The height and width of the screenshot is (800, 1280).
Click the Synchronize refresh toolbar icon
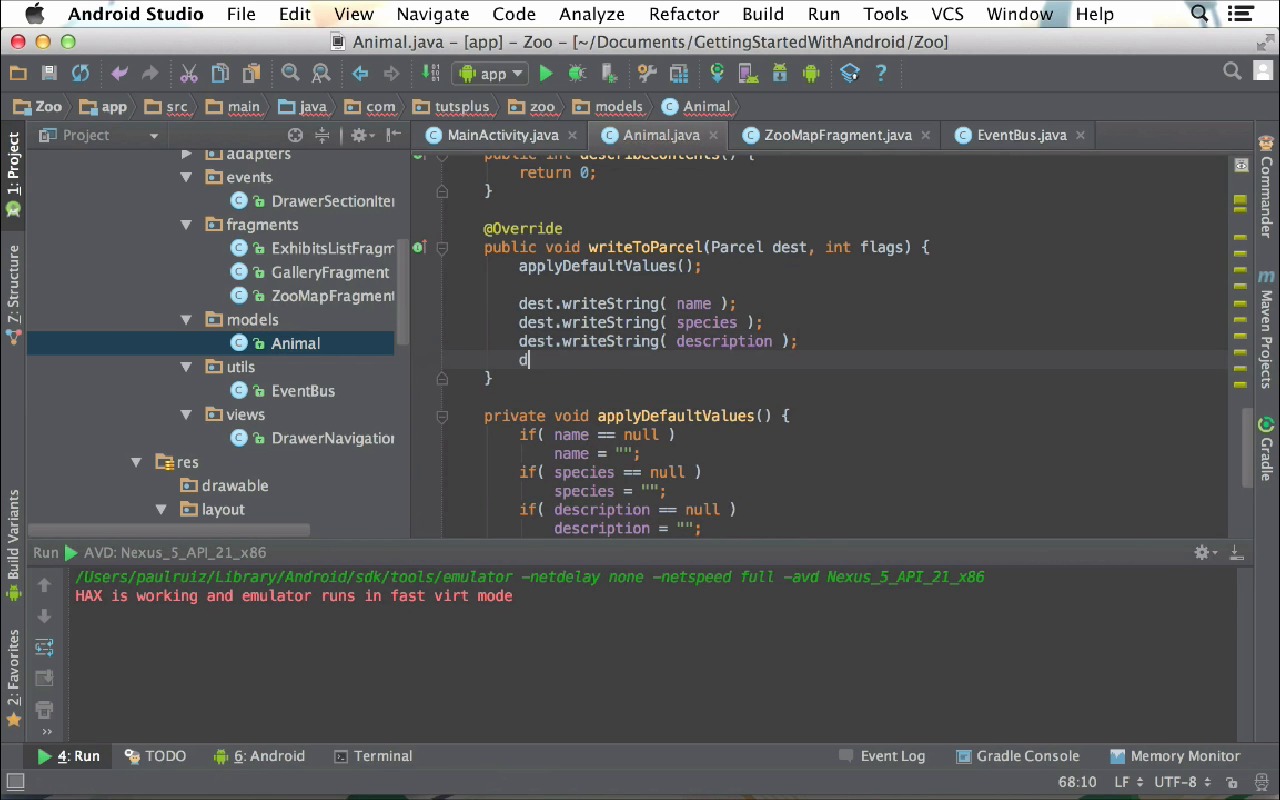click(x=80, y=73)
